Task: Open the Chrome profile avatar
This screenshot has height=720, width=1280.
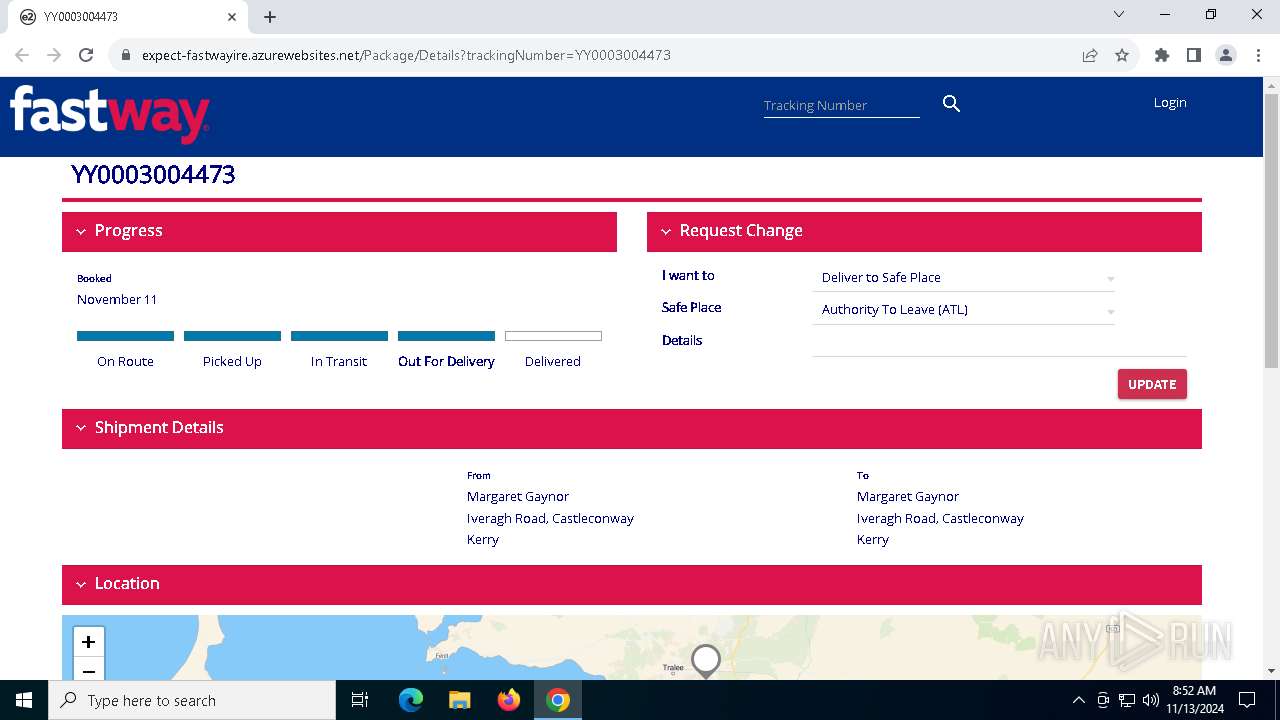Action: 1226,55
